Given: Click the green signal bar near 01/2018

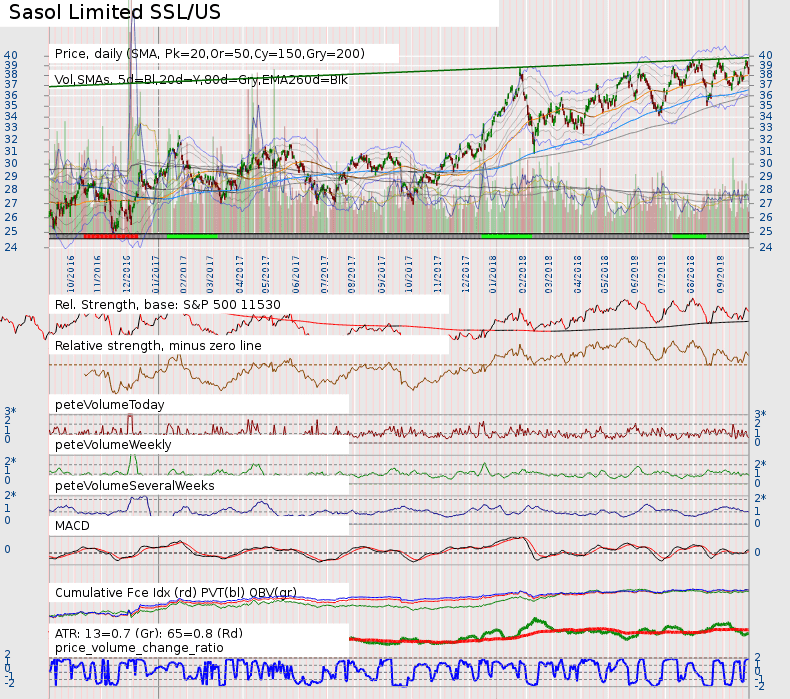Looking at the screenshot, I should coord(506,236).
